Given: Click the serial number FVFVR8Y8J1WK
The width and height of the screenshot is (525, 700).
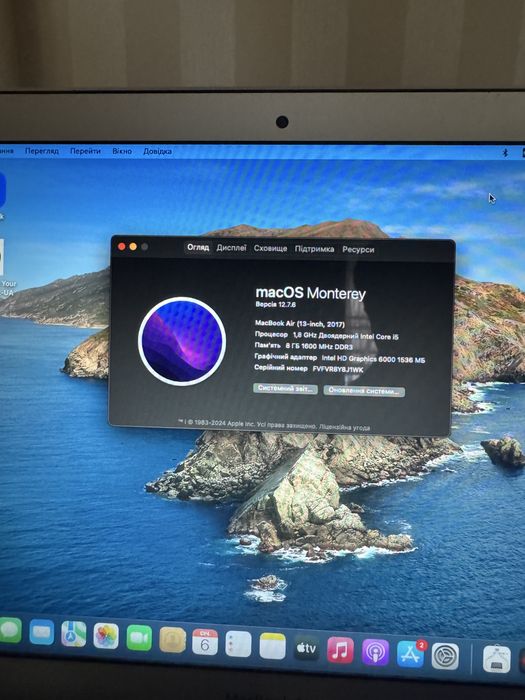Looking at the screenshot, I should pos(338,369).
